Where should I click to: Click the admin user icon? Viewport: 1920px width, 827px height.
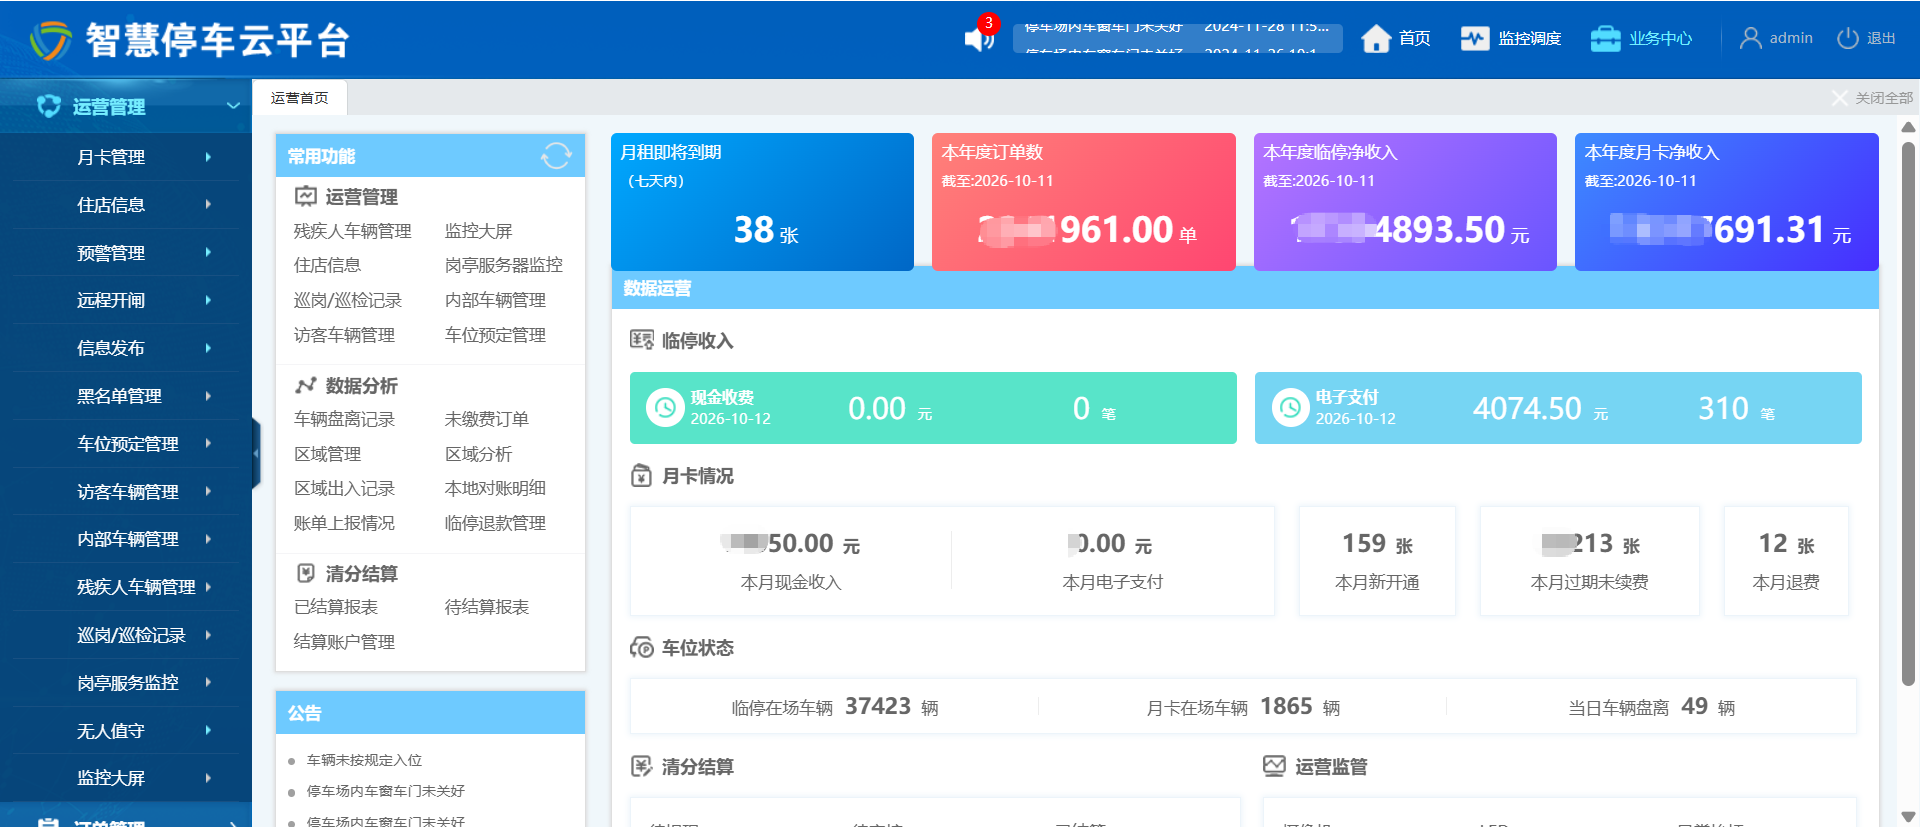point(1750,38)
